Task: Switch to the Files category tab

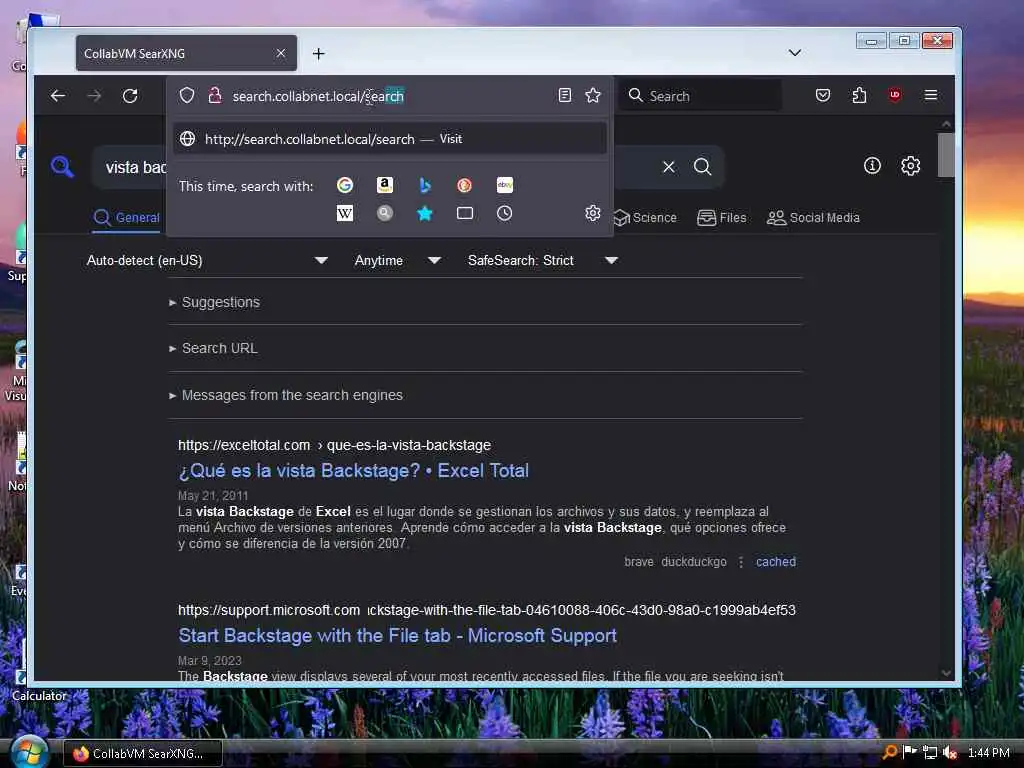Action: [x=722, y=217]
